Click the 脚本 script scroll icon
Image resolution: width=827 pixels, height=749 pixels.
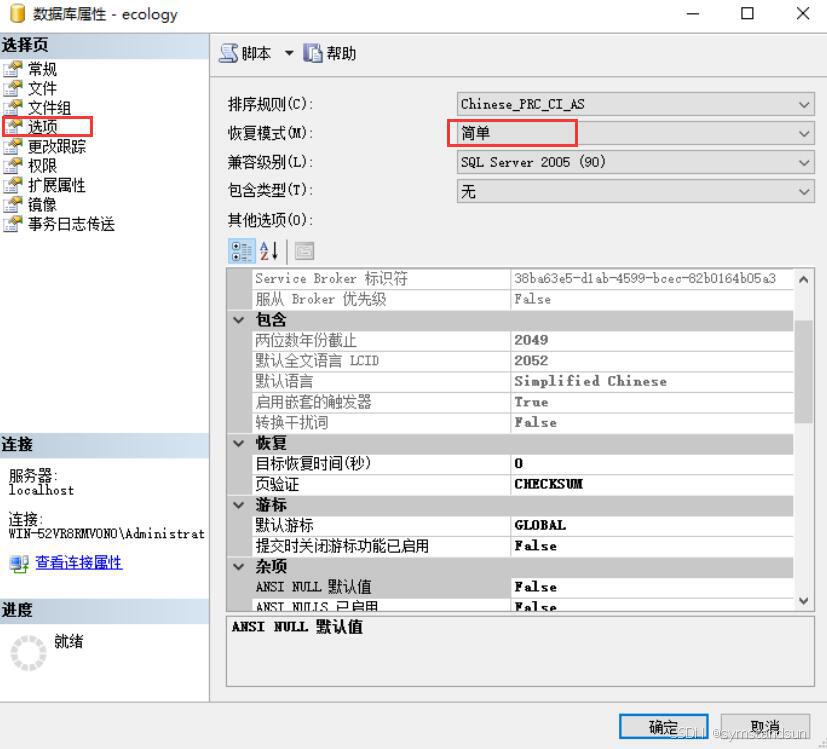(x=229, y=53)
